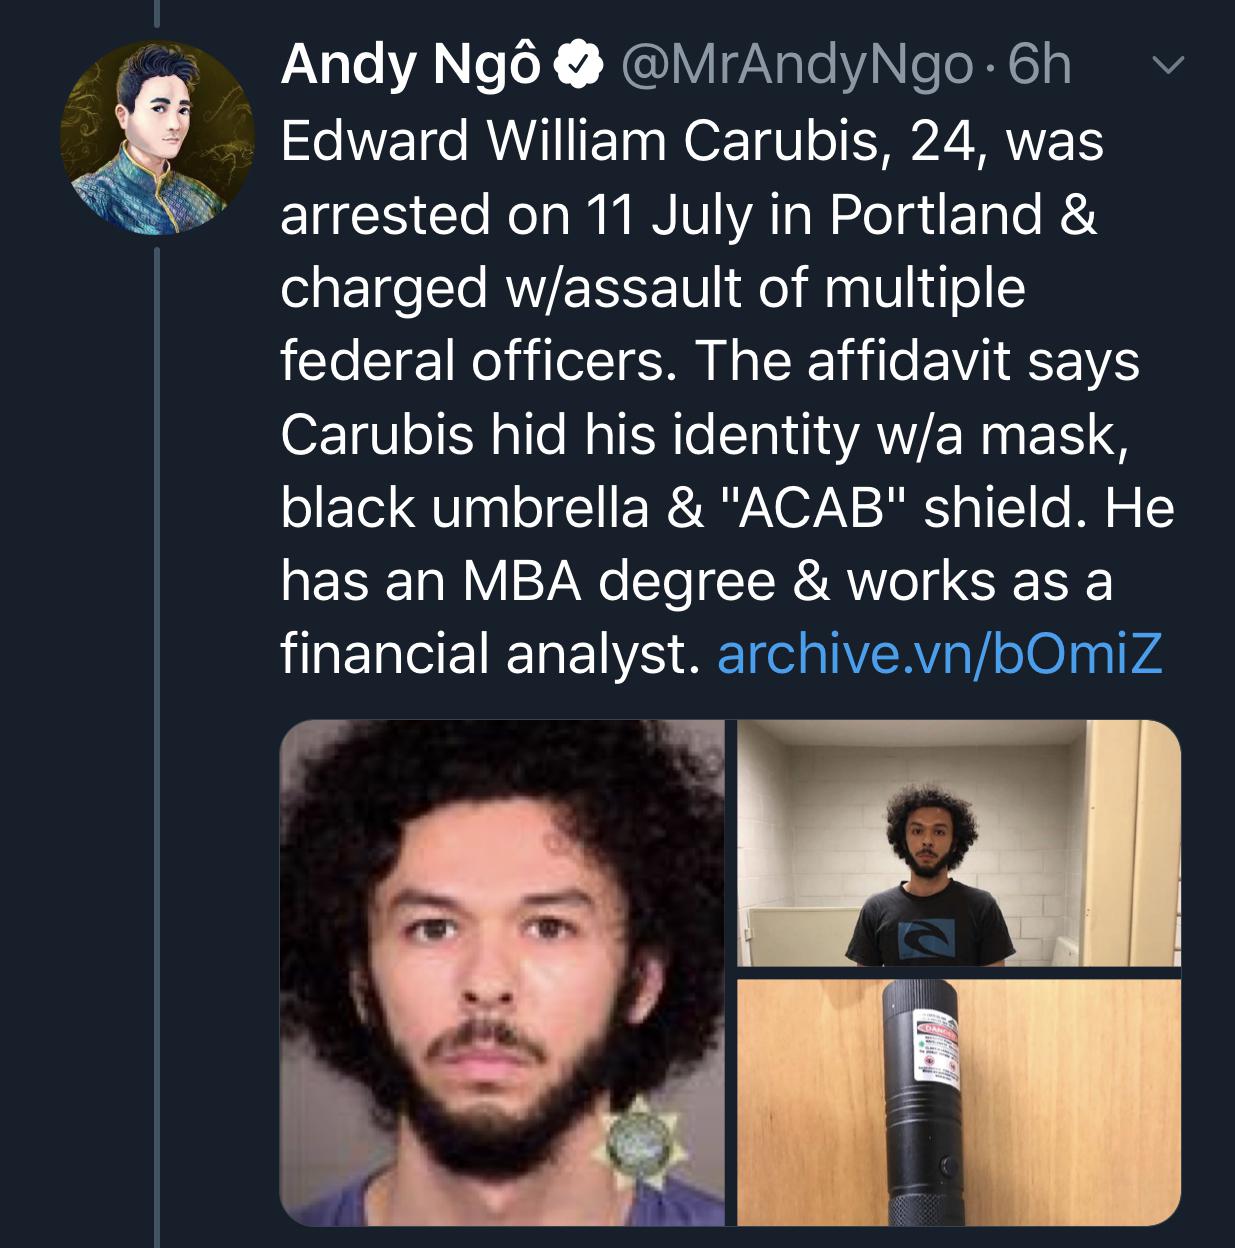Click the thread line above the avatar
Image resolution: width=1235 pixels, height=1248 pixels.
pos(157,20)
